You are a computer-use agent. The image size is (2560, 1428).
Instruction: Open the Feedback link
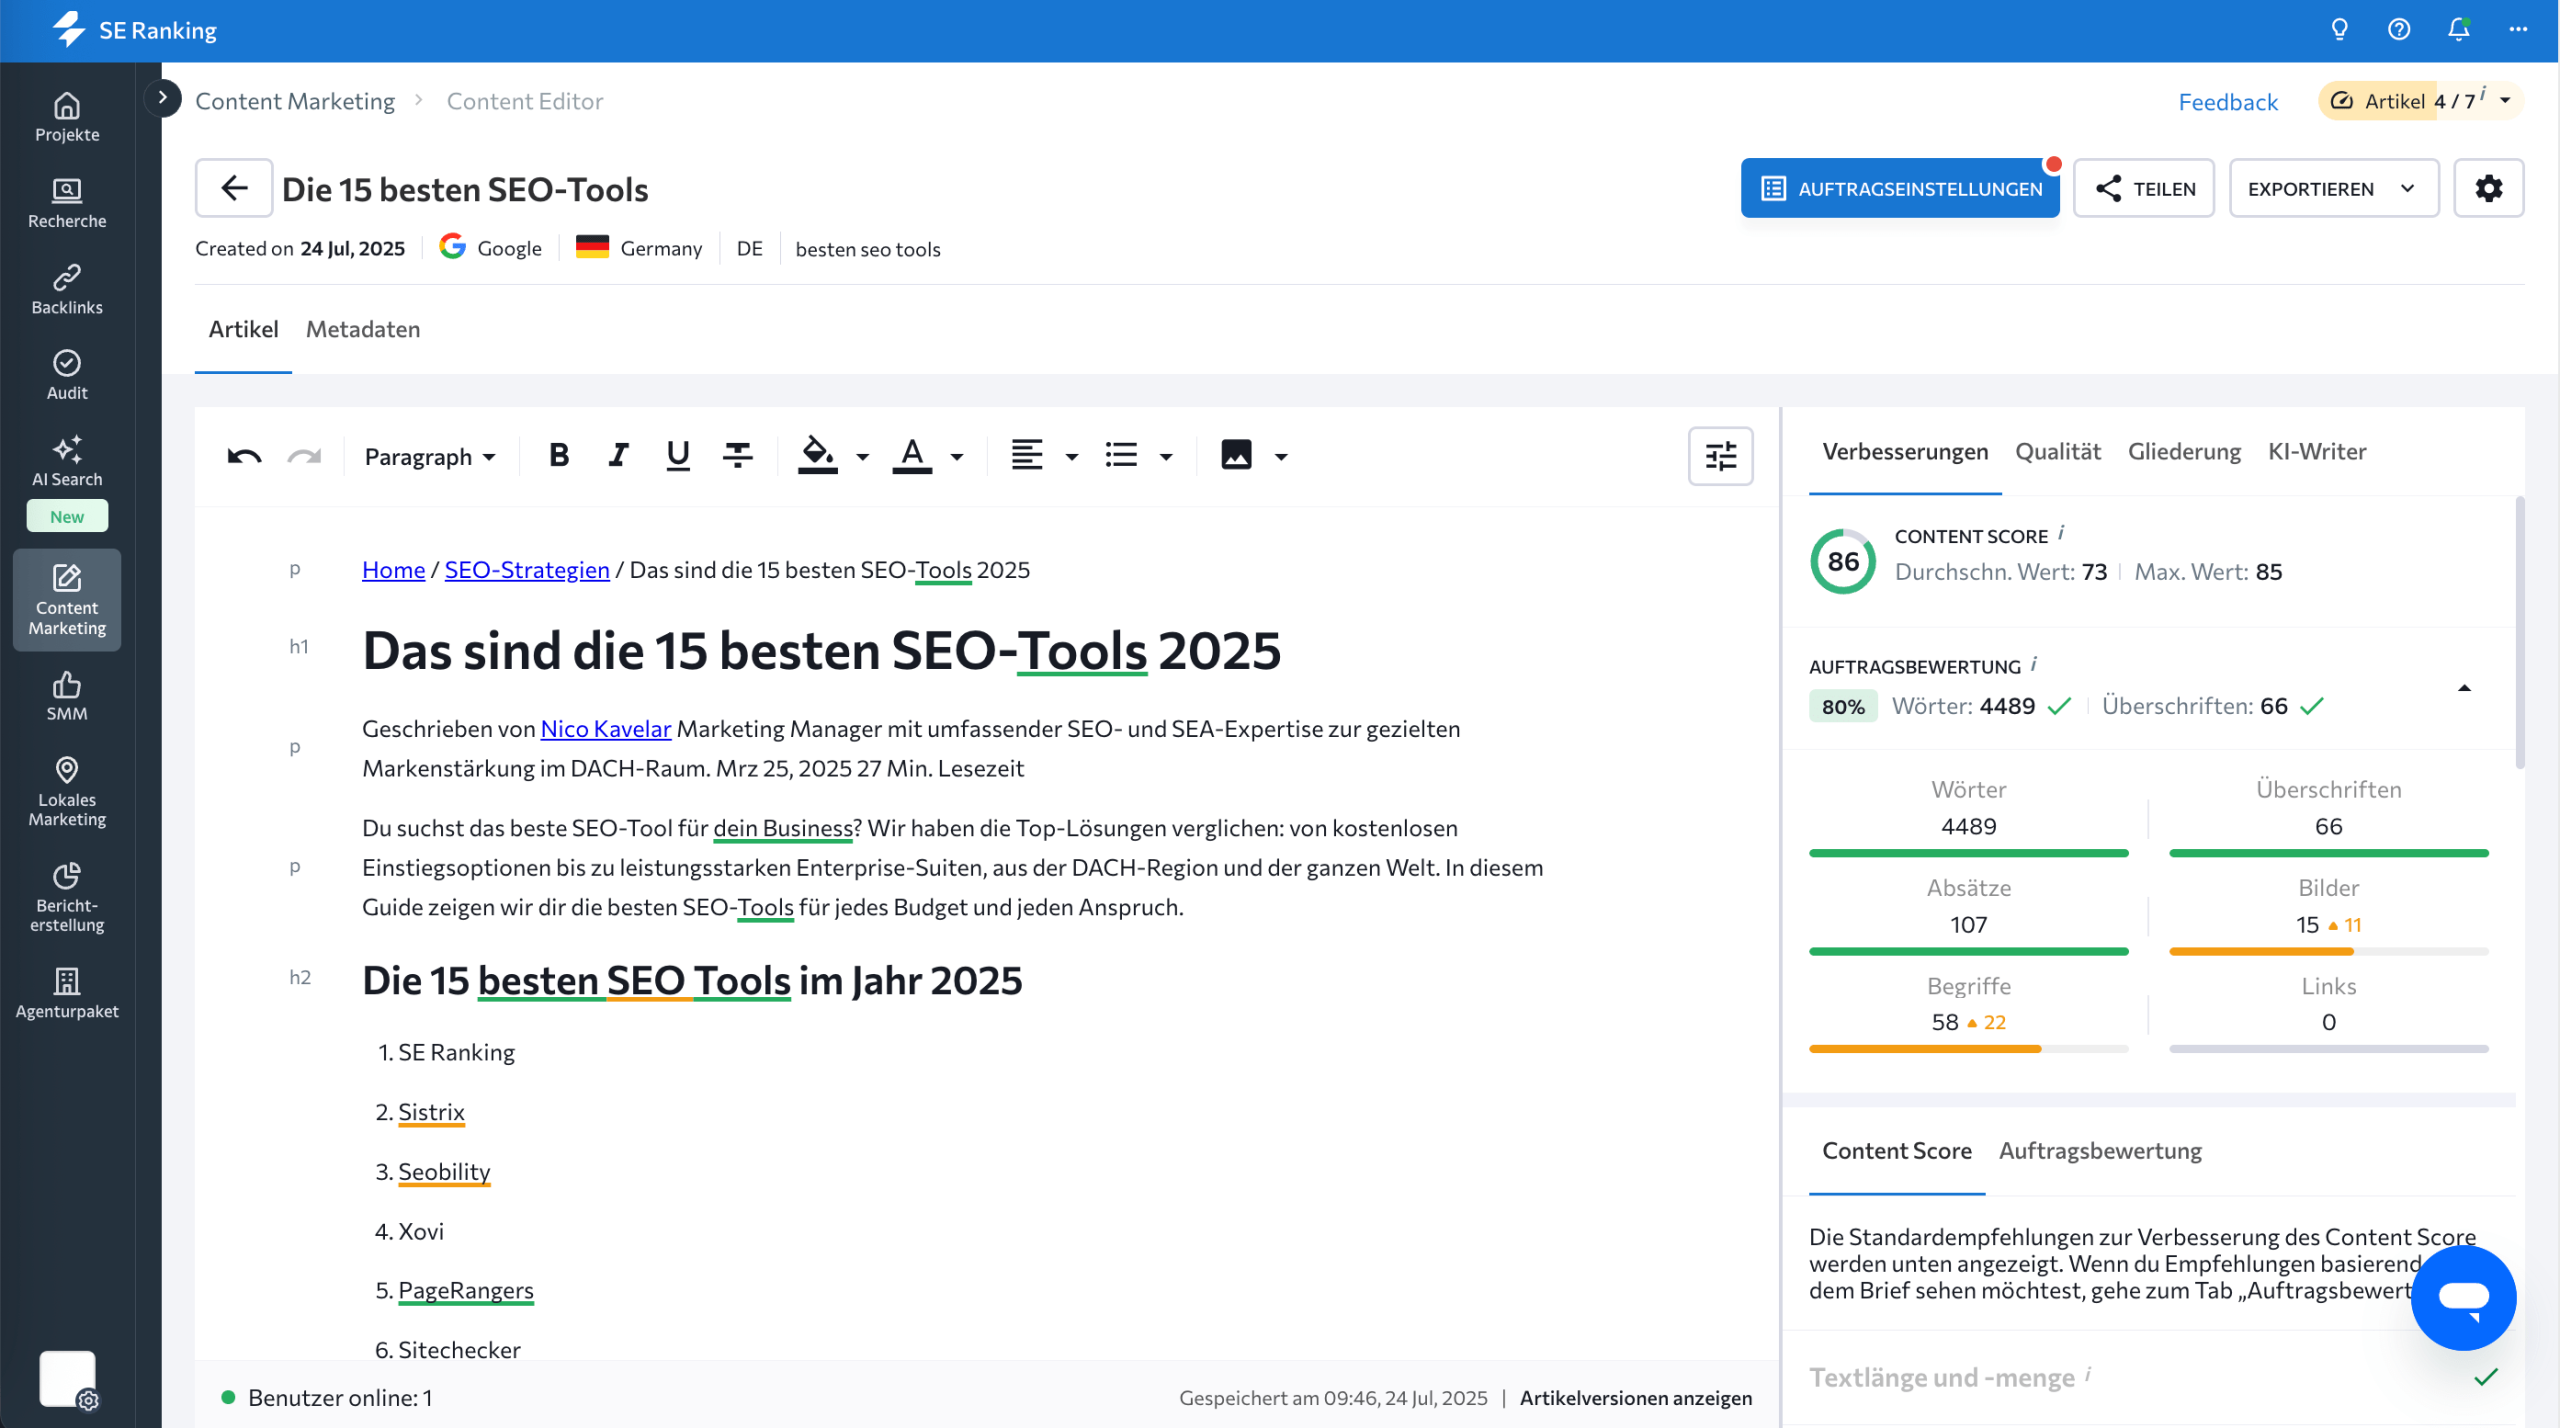(2227, 102)
